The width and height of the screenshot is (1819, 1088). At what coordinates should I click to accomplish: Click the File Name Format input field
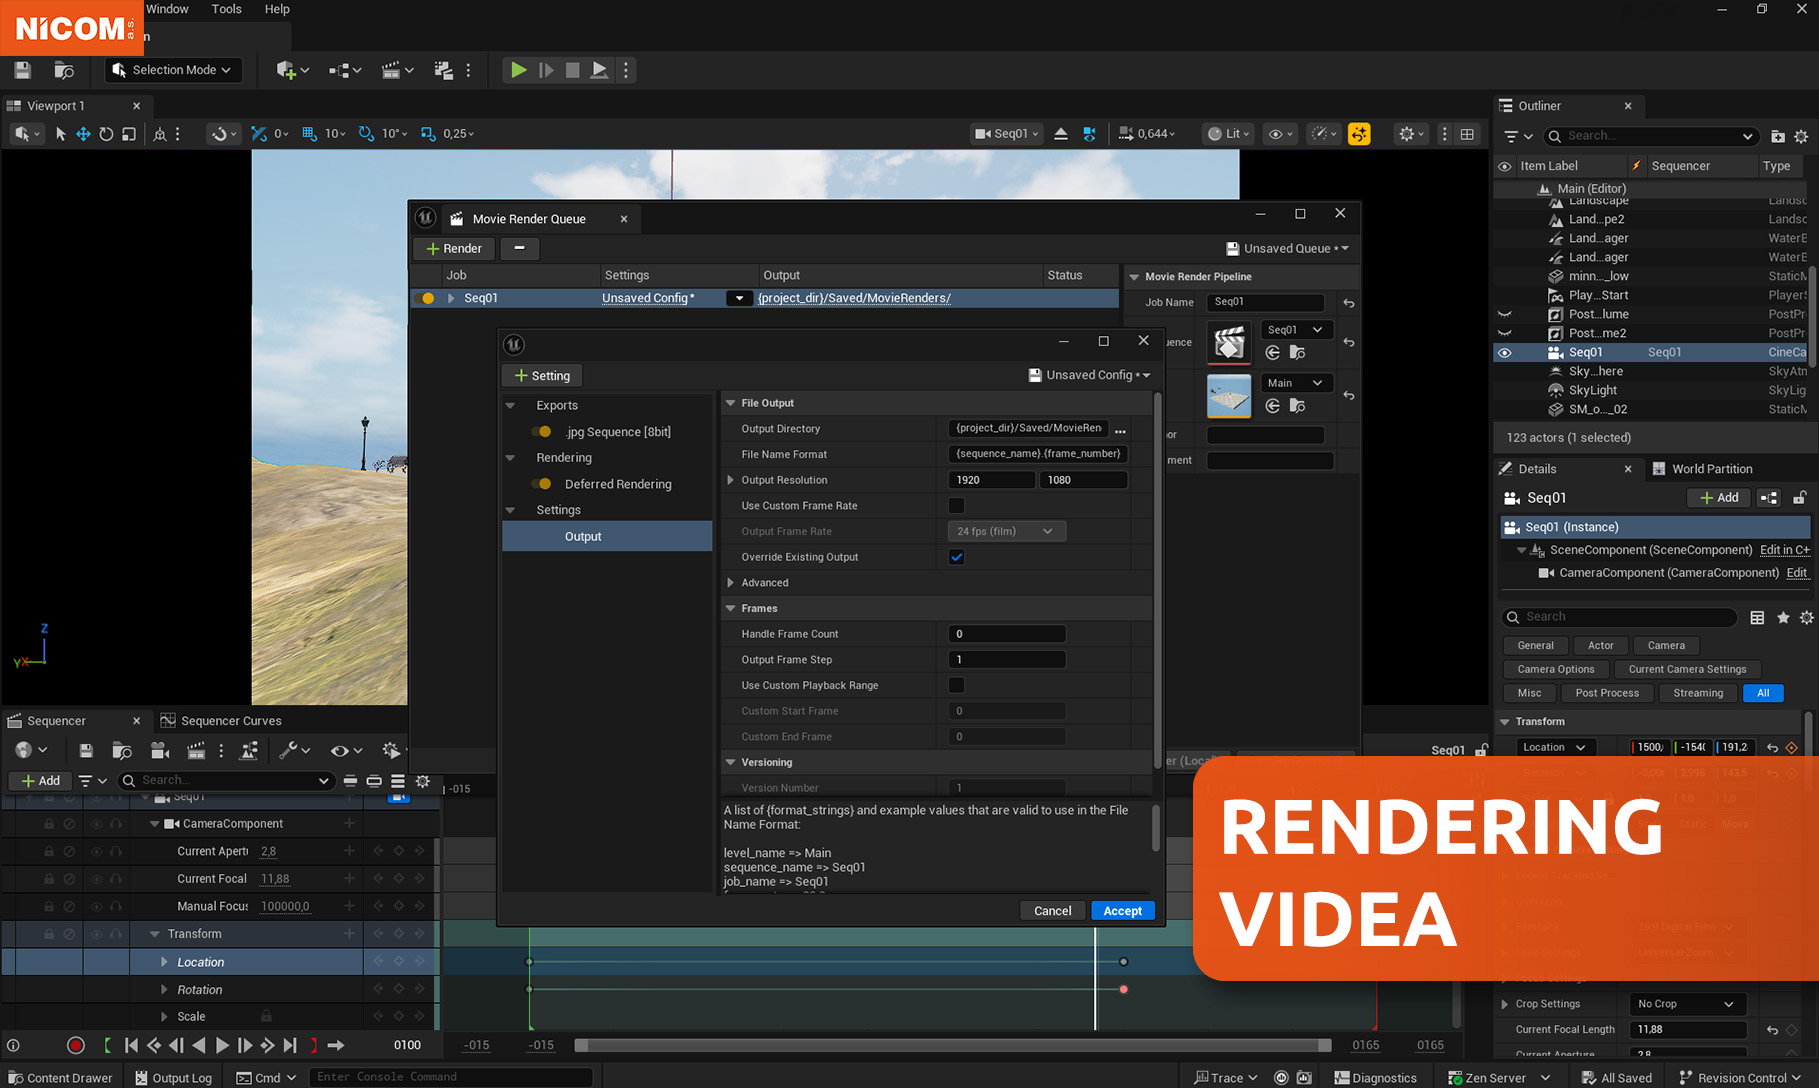click(x=1037, y=454)
